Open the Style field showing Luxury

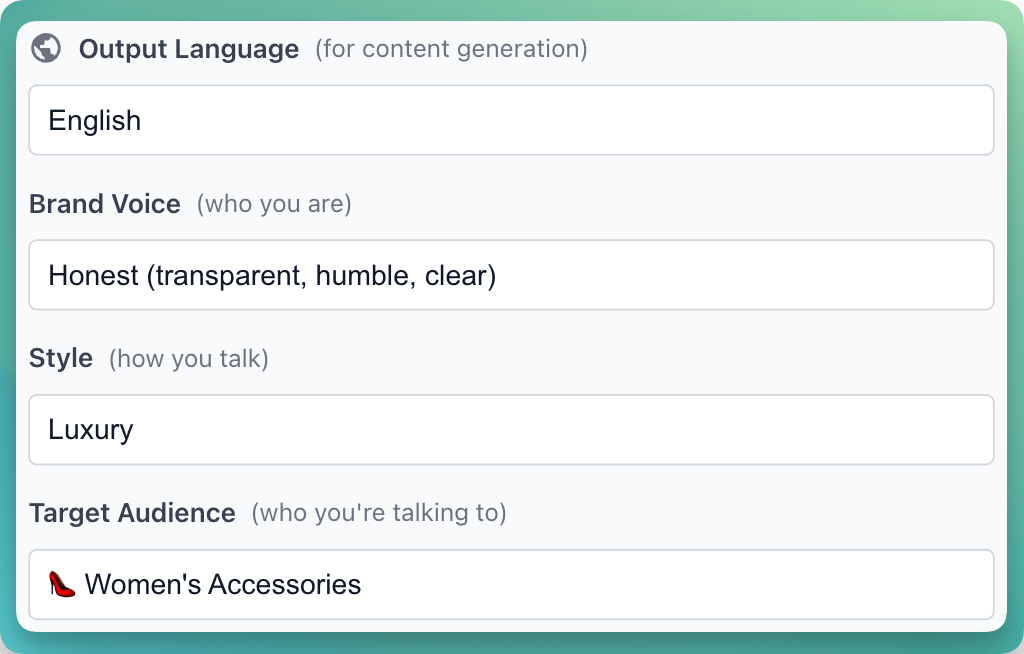pos(511,430)
